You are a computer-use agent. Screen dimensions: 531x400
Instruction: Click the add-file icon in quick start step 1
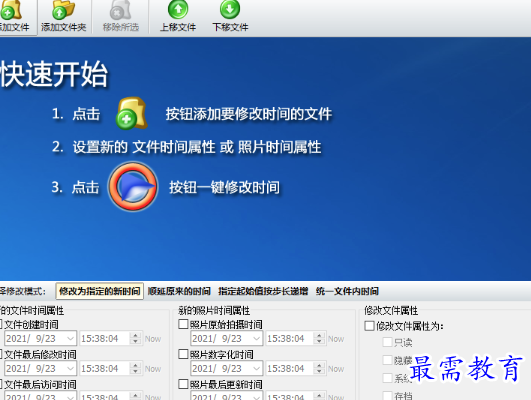(x=131, y=113)
